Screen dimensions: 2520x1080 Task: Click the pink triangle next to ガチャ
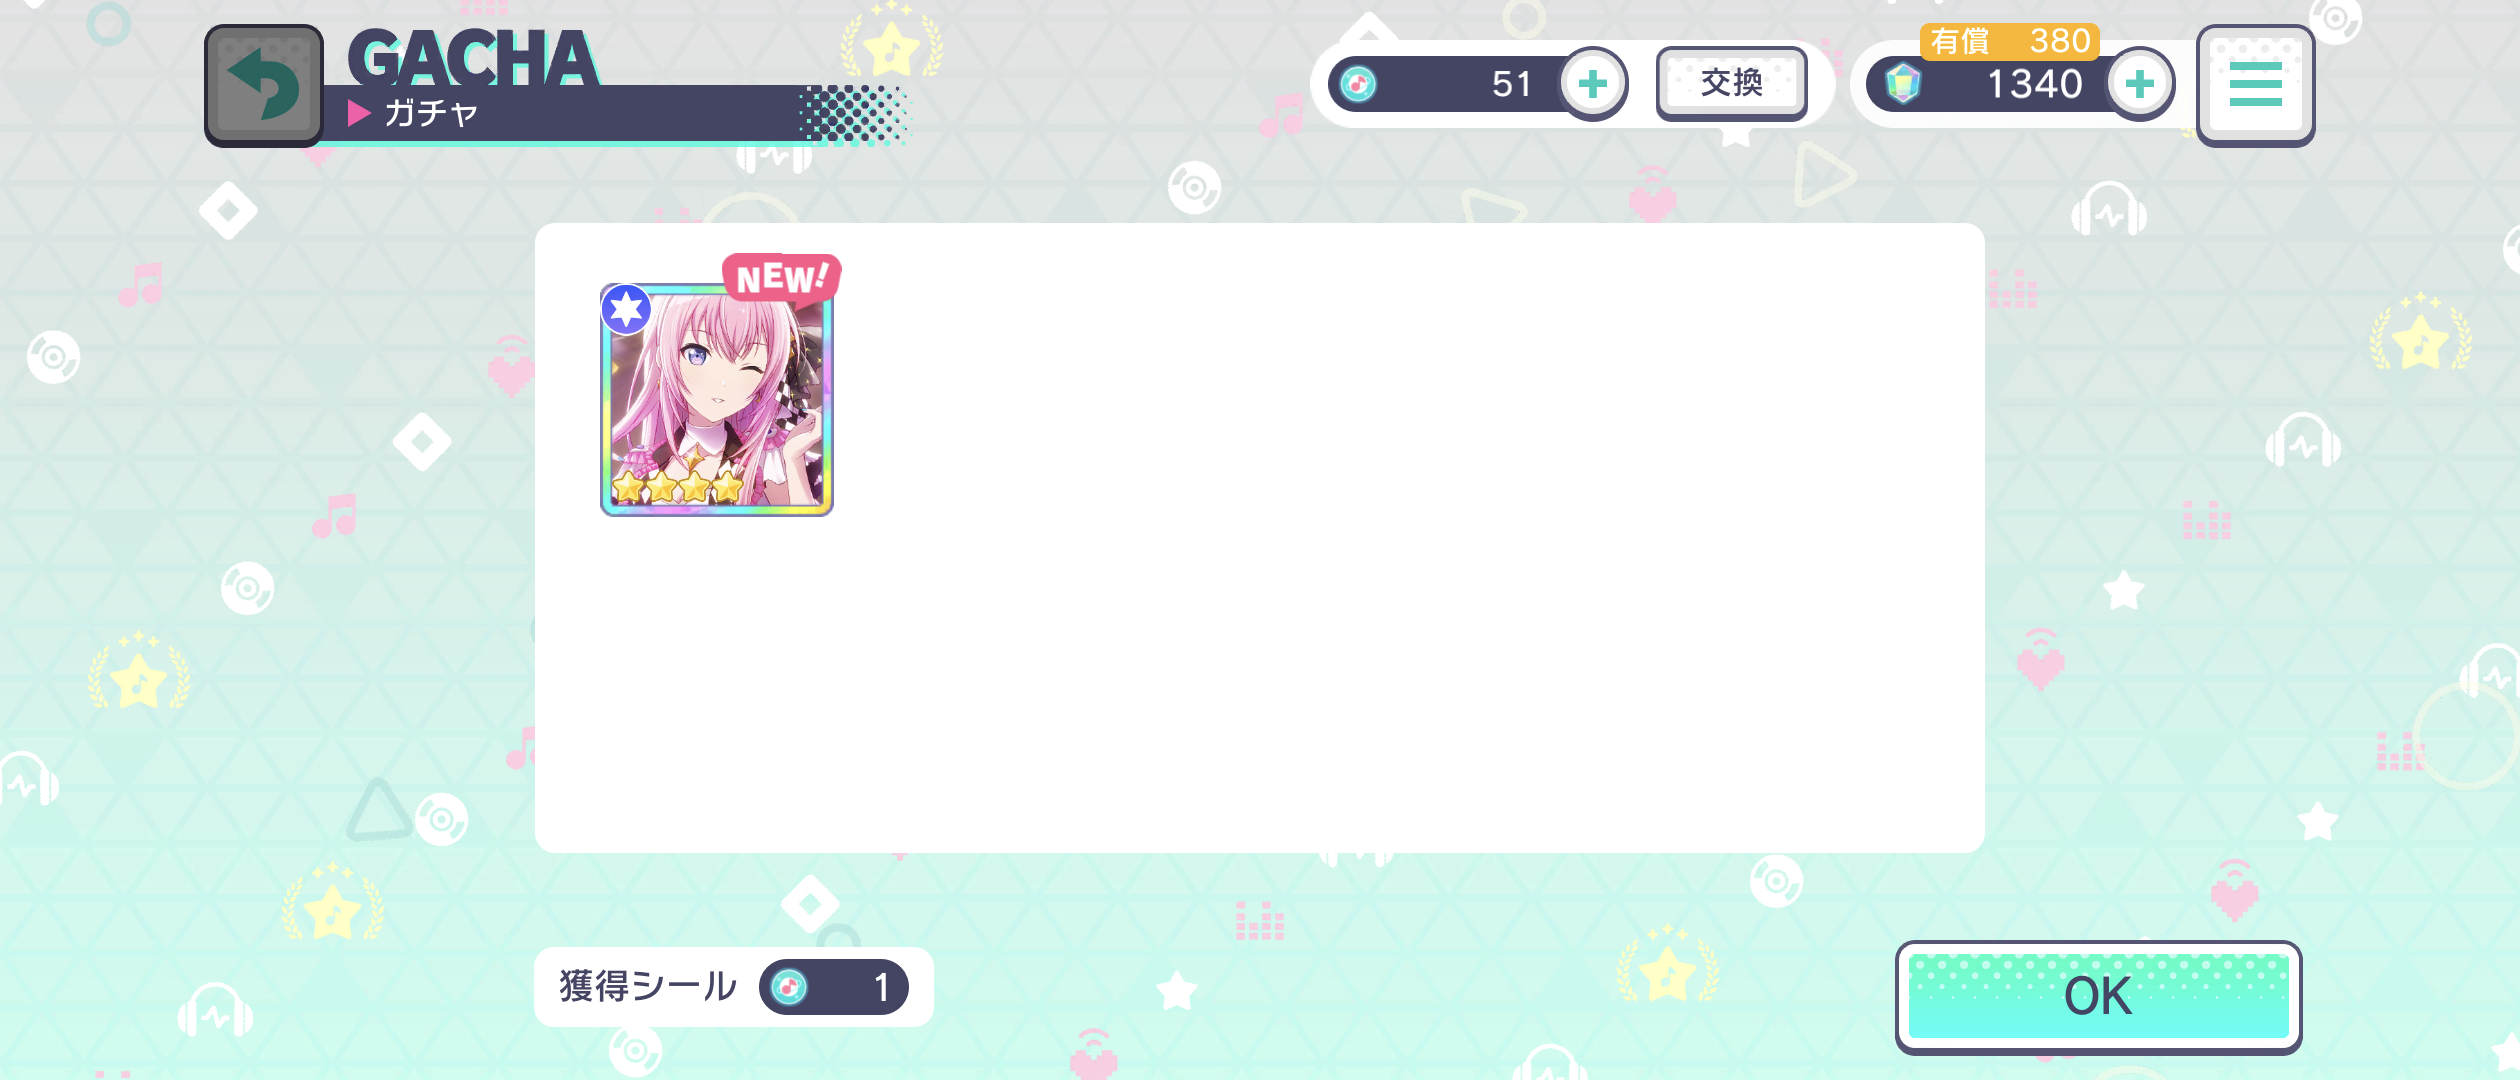pyautogui.click(x=359, y=113)
